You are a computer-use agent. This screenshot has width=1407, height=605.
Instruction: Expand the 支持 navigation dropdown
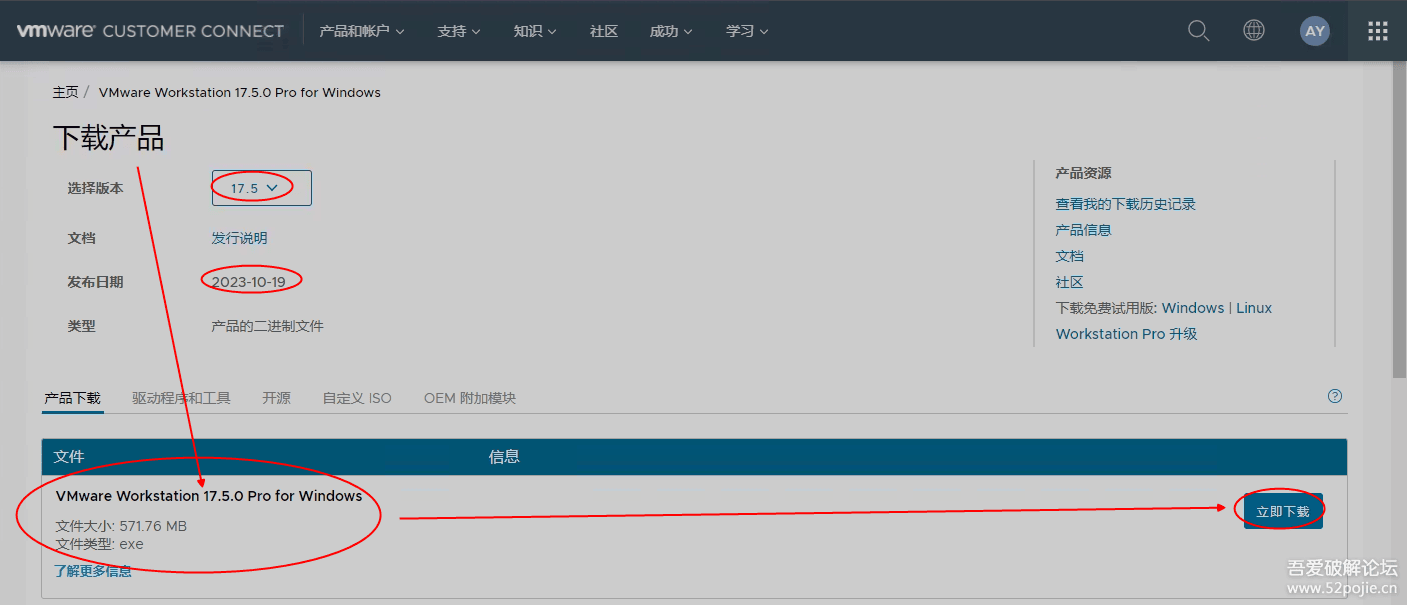tap(458, 31)
